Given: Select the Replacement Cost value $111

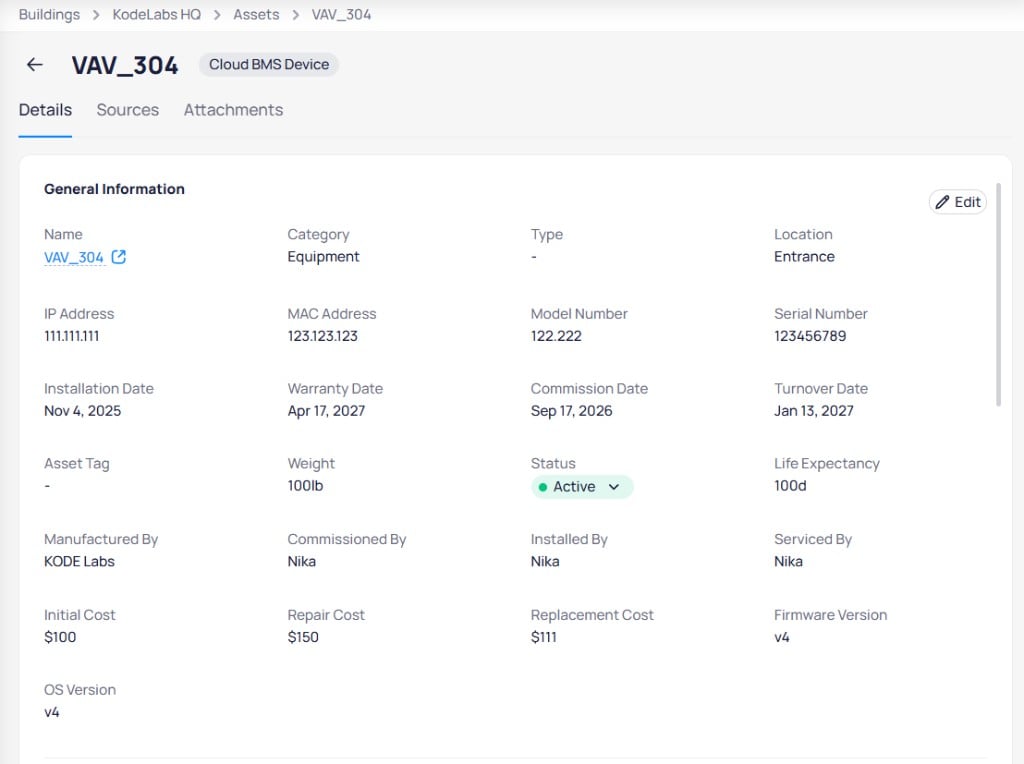Looking at the screenshot, I should click(x=543, y=637).
